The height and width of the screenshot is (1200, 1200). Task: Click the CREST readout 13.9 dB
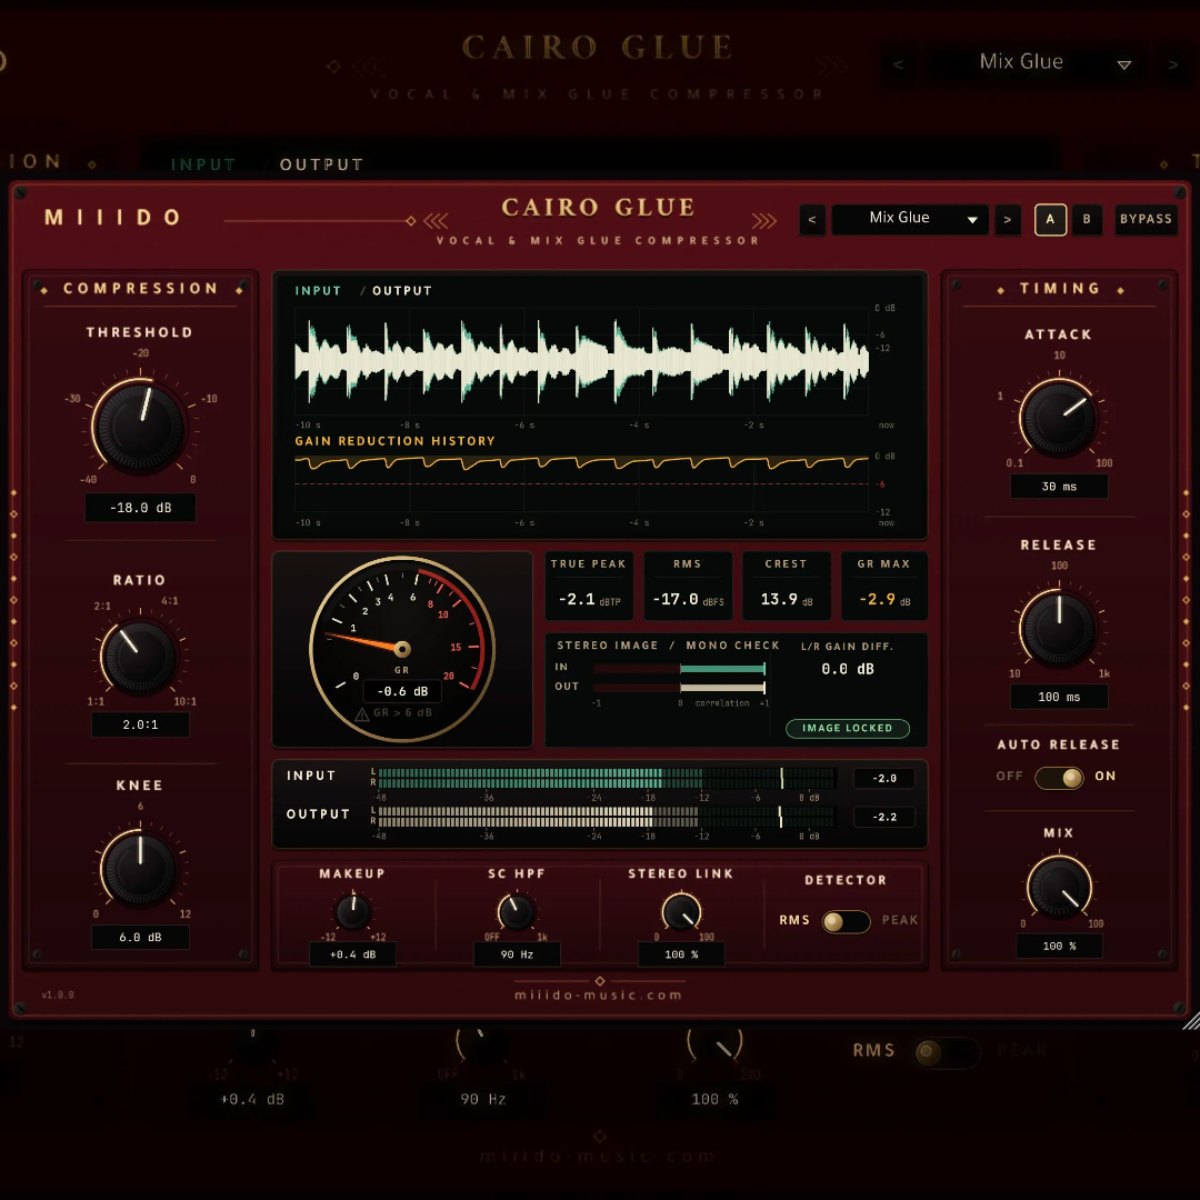787,599
